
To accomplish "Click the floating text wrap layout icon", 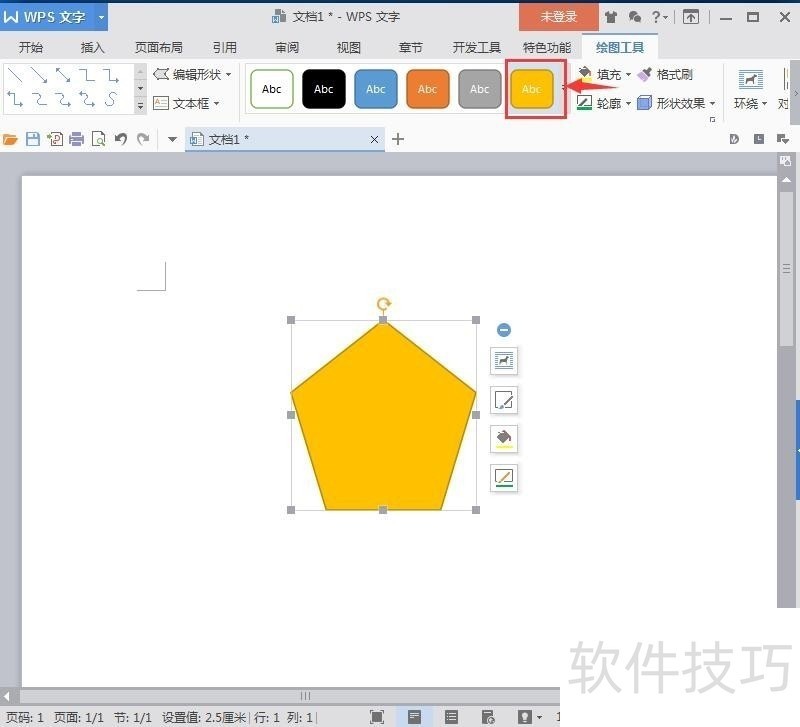I will point(504,361).
